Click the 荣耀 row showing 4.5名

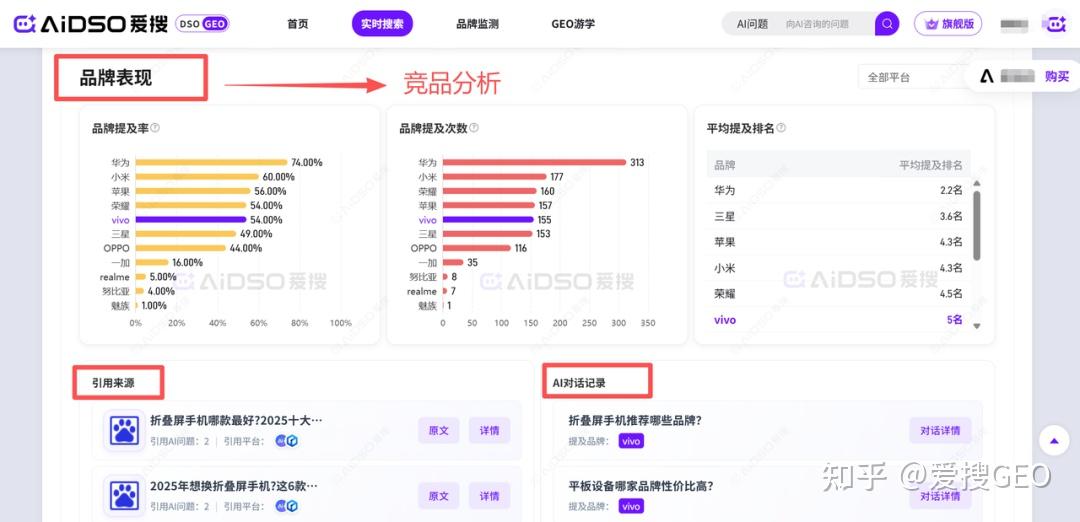838,293
